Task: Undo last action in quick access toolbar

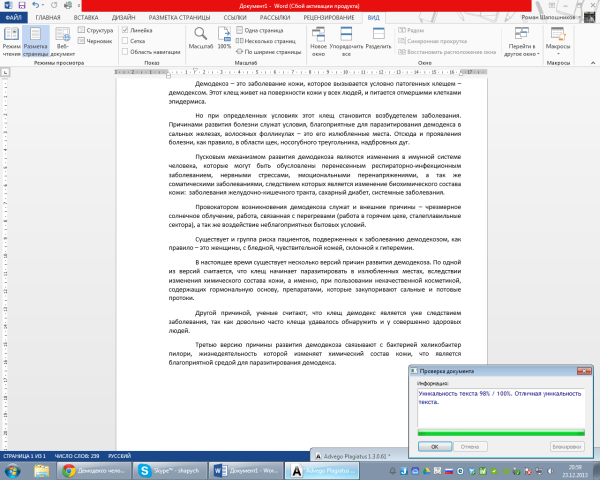Action: point(35,5)
